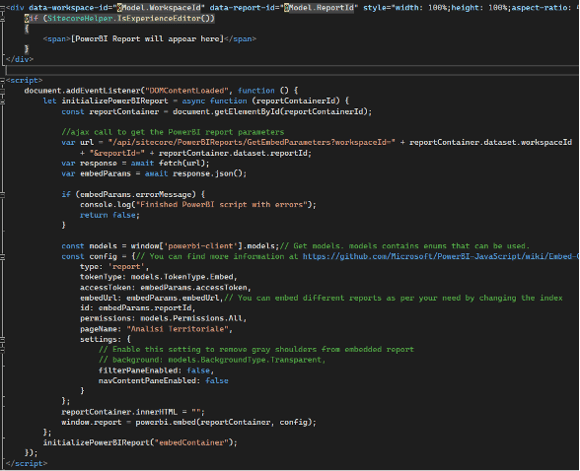Screen dimensions: 580x471
Task: Click the 'powerbi-client' string
Action: [x=200, y=246]
